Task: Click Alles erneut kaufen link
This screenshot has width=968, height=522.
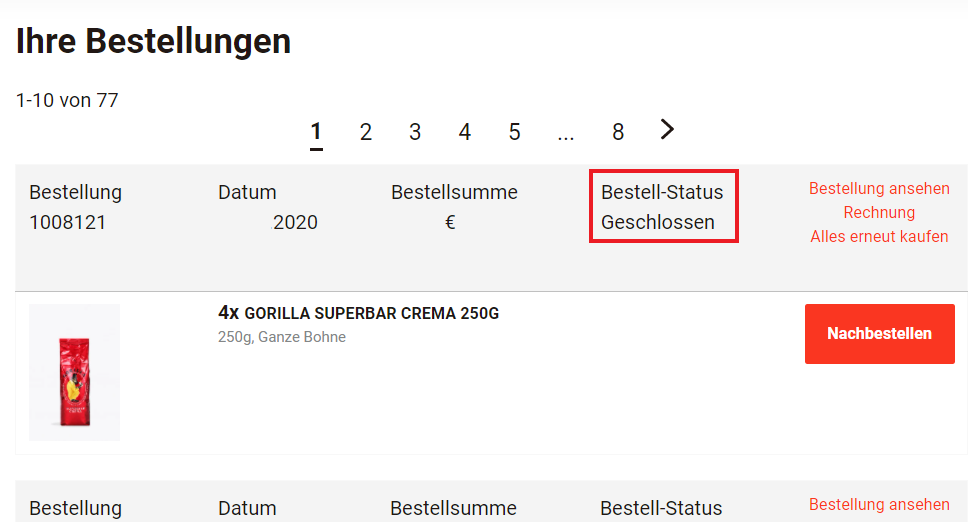Action: pos(879,236)
